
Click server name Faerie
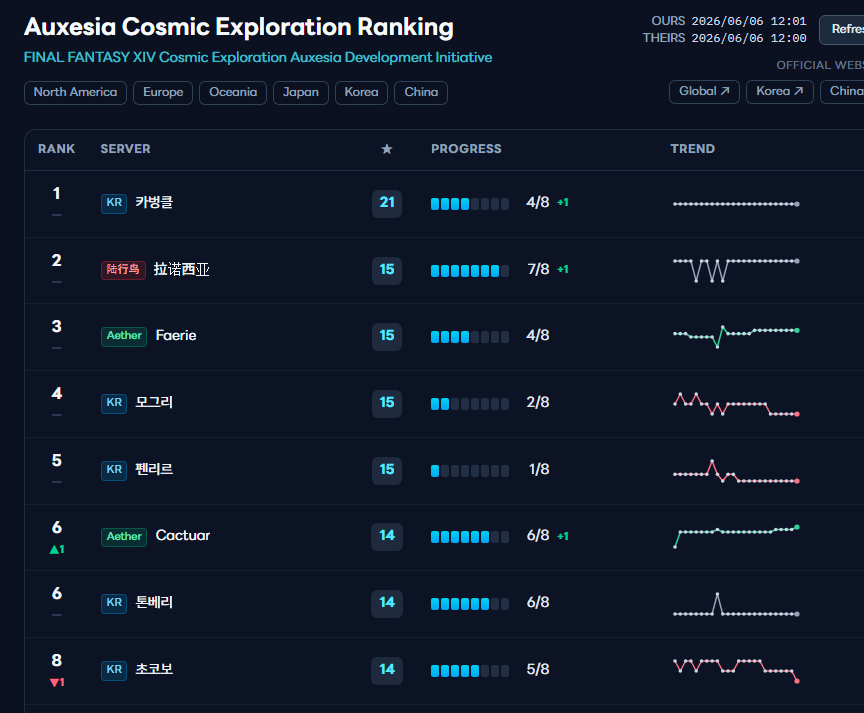tap(176, 336)
